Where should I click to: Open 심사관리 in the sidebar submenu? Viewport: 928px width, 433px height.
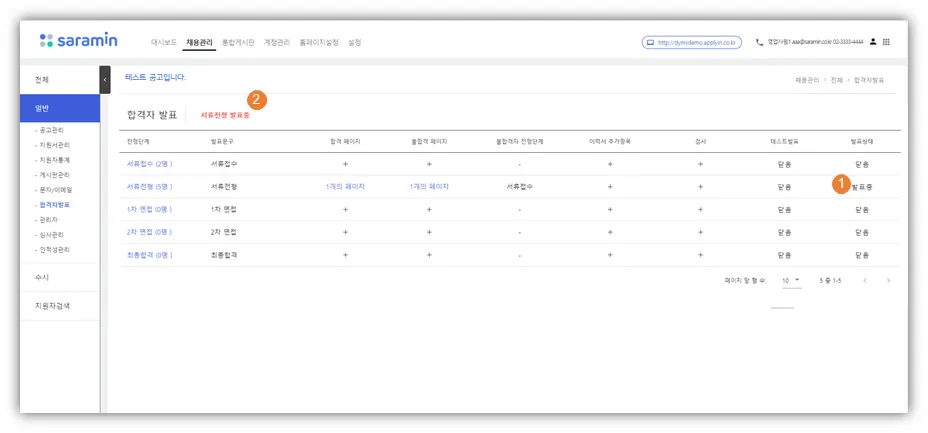click(50, 235)
